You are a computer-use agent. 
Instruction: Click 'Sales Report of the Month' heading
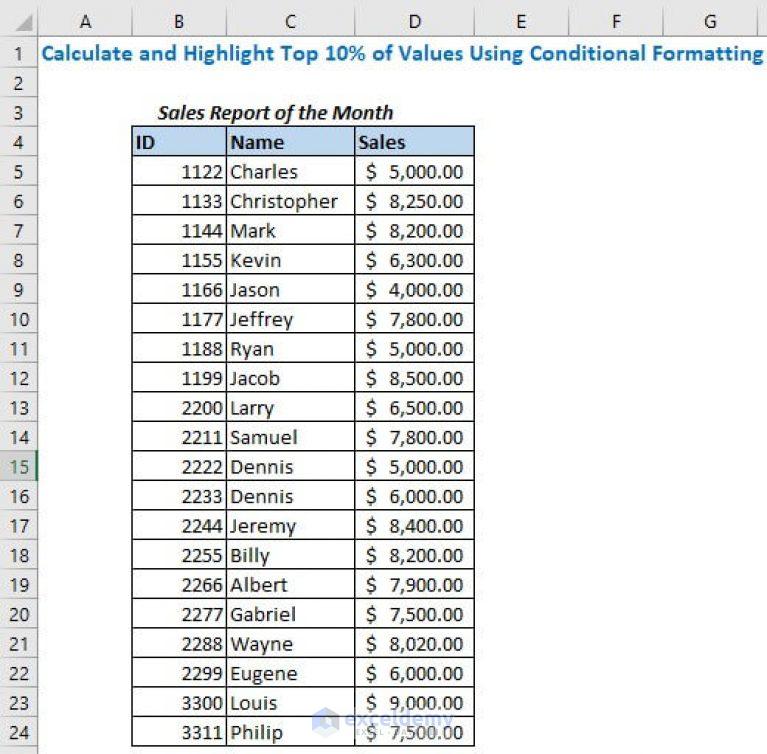pyautogui.click(x=275, y=113)
